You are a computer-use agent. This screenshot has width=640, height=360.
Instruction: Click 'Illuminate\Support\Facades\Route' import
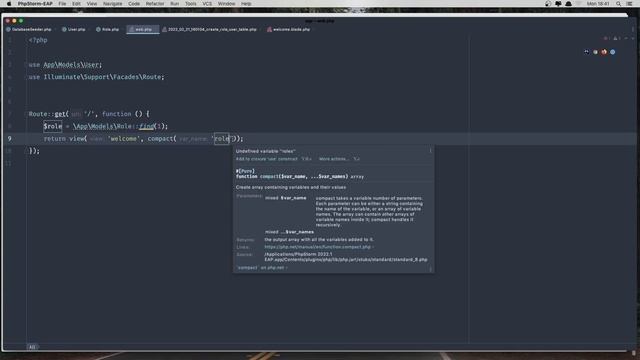[102, 77]
